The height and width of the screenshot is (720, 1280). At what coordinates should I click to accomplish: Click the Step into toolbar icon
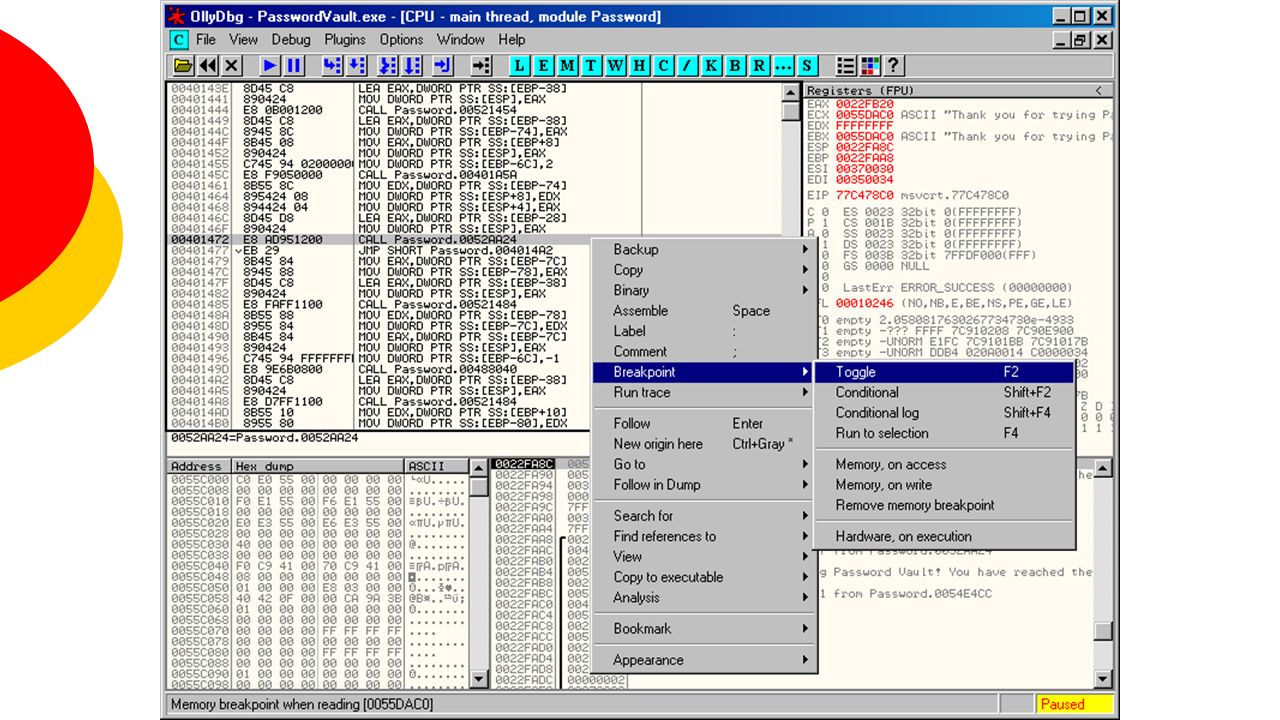[x=332, y=66]
